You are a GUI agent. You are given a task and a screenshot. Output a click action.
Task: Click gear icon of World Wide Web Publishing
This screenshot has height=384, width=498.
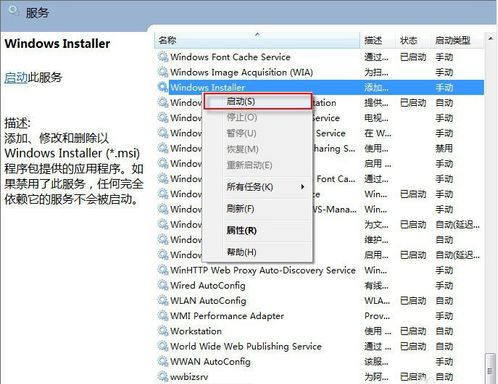tap(163, 346)
